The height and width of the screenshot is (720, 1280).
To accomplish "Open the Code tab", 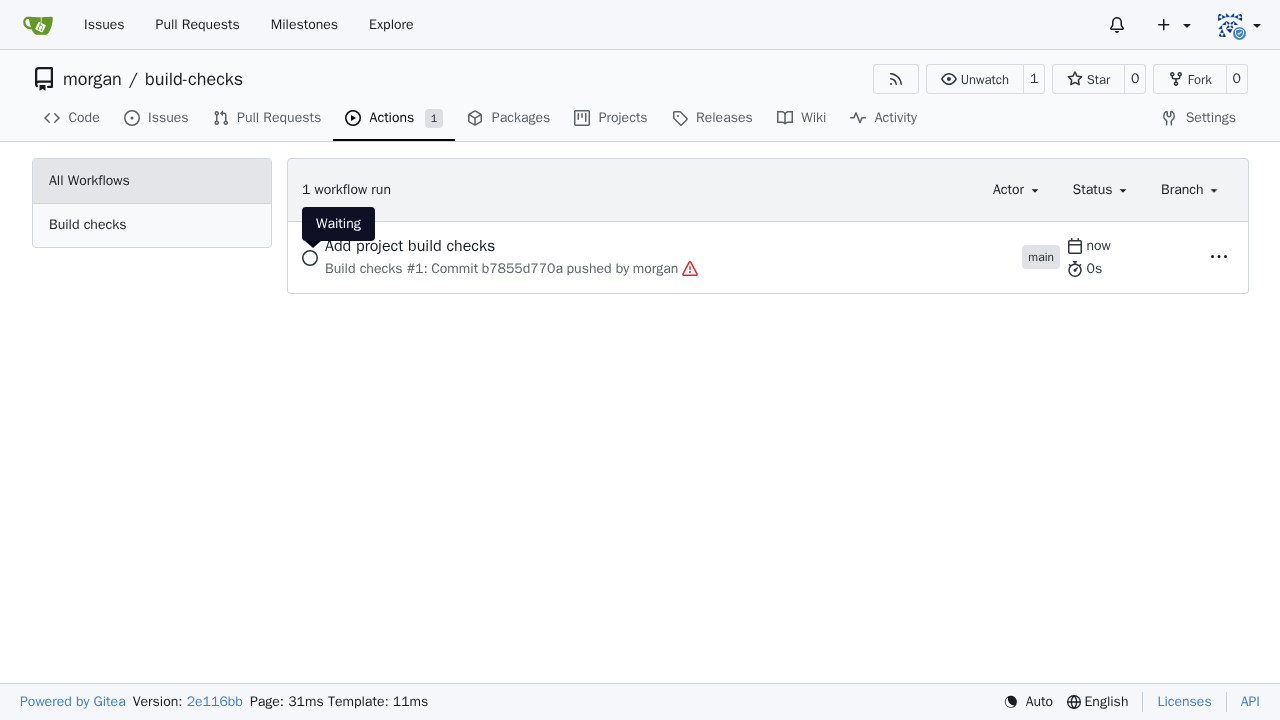I will pyautogui.click(x=72, y=118).
